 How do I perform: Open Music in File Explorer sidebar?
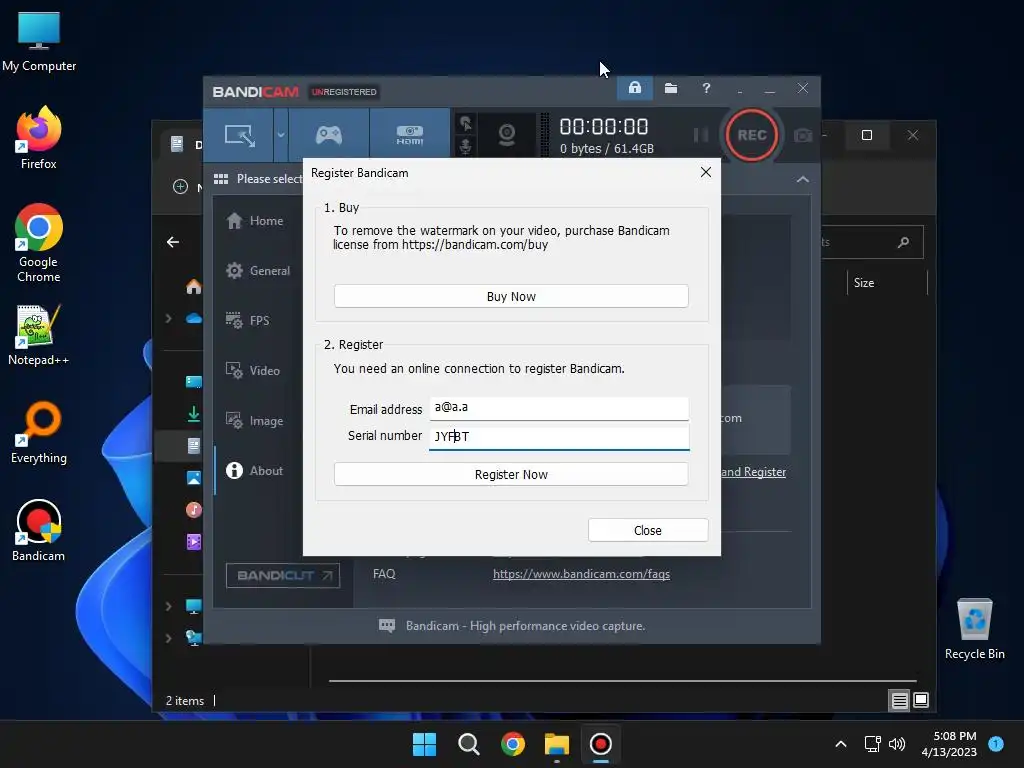pyautogui.click(x=193, y=509)
